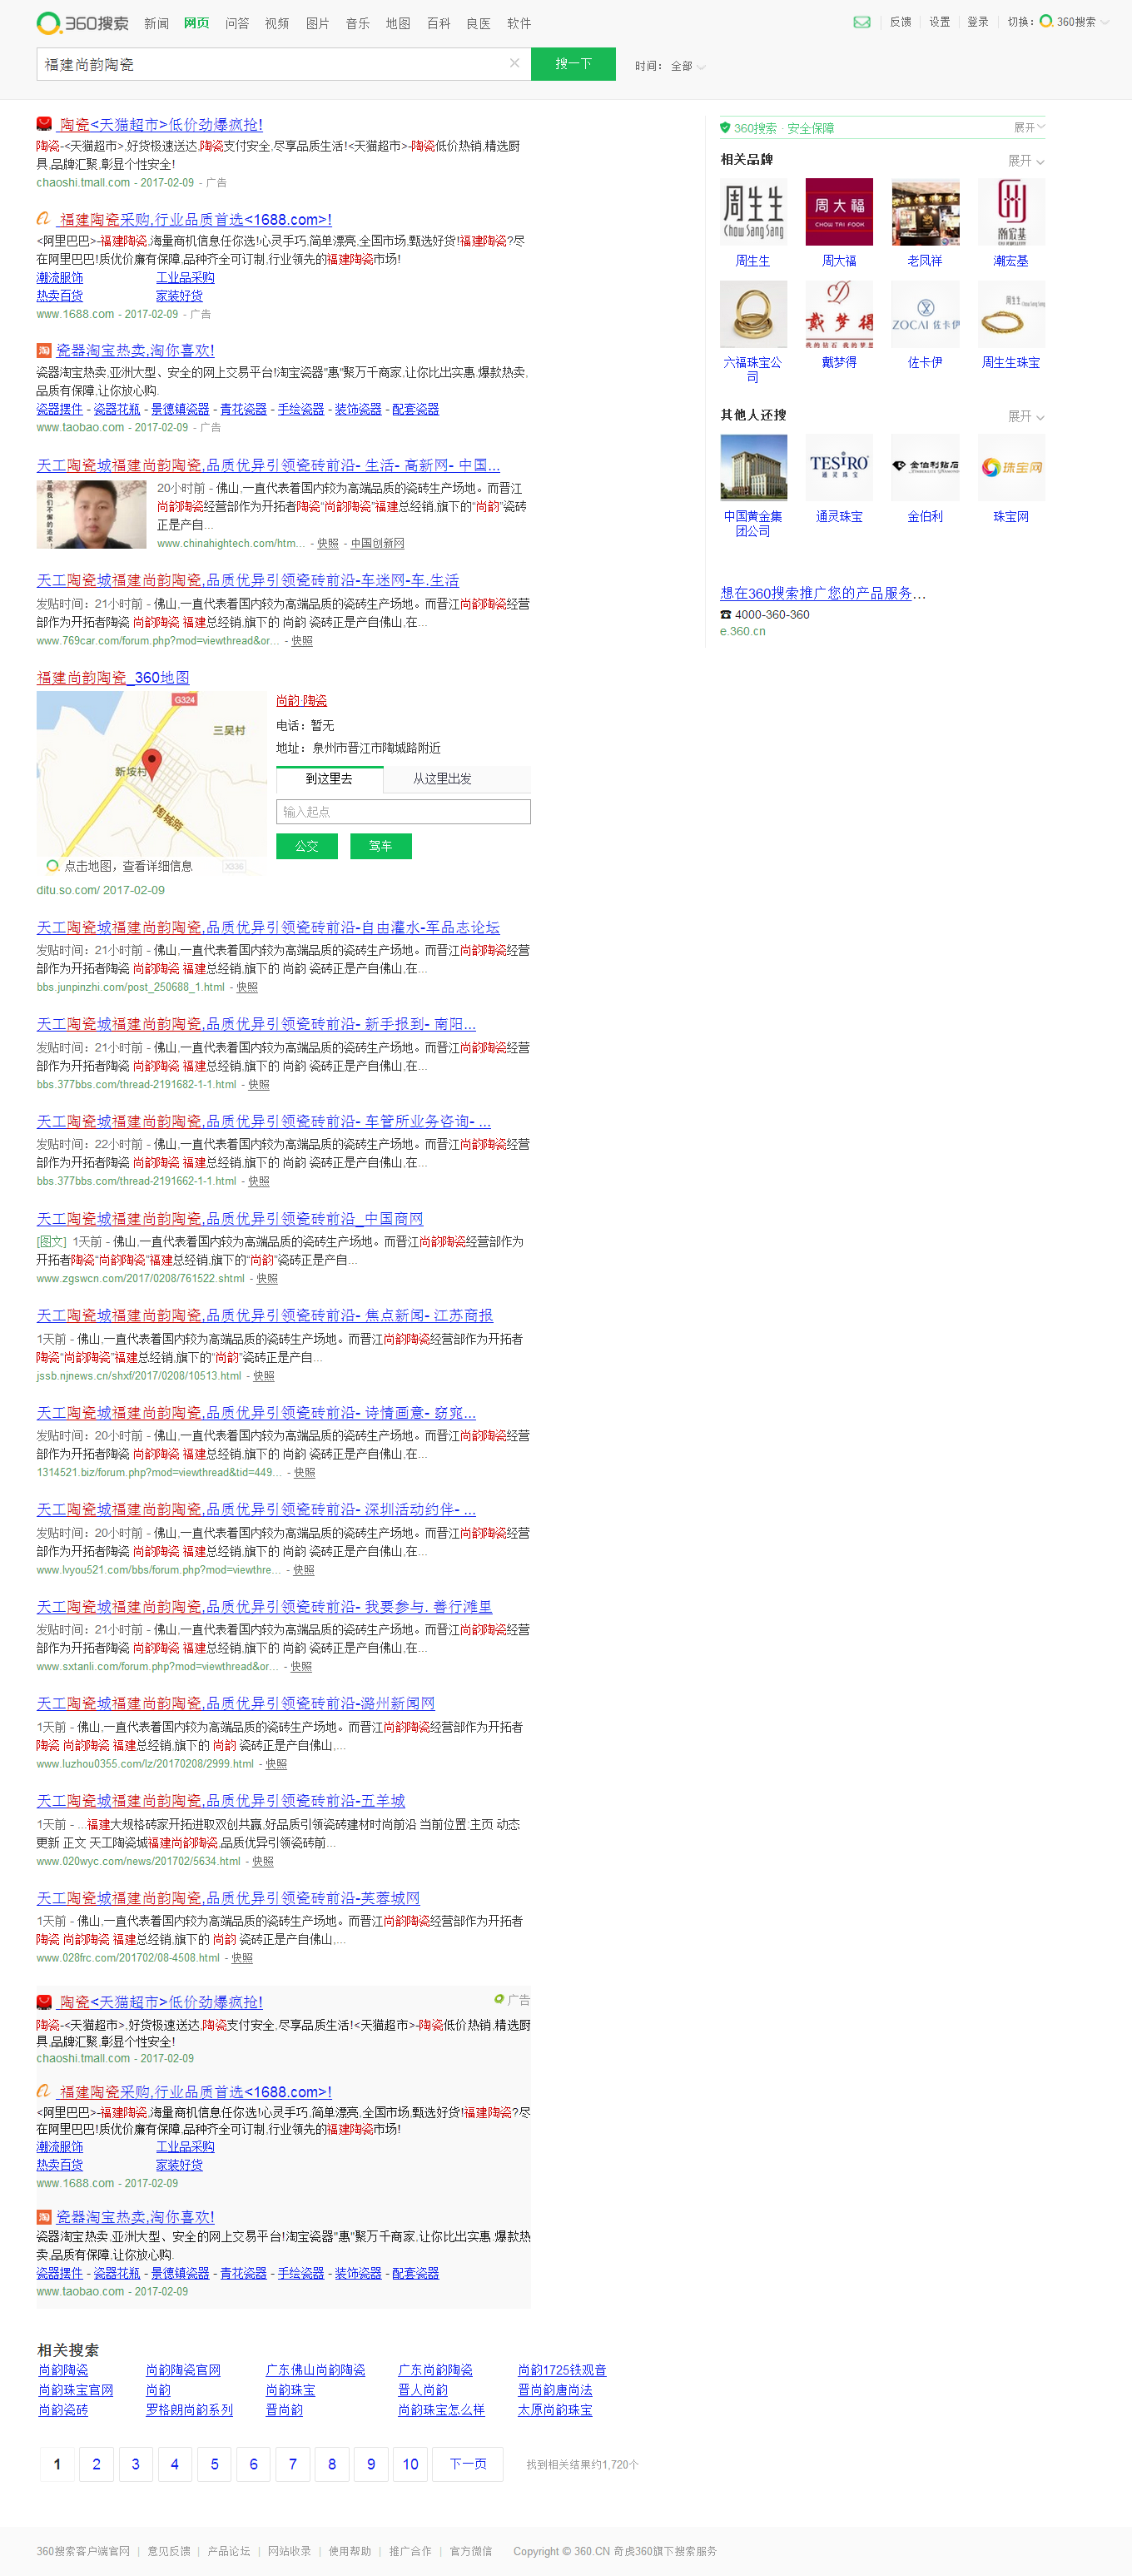Clear the search box with the X
Screen dimensions: 1132x2576
[514, 63]
